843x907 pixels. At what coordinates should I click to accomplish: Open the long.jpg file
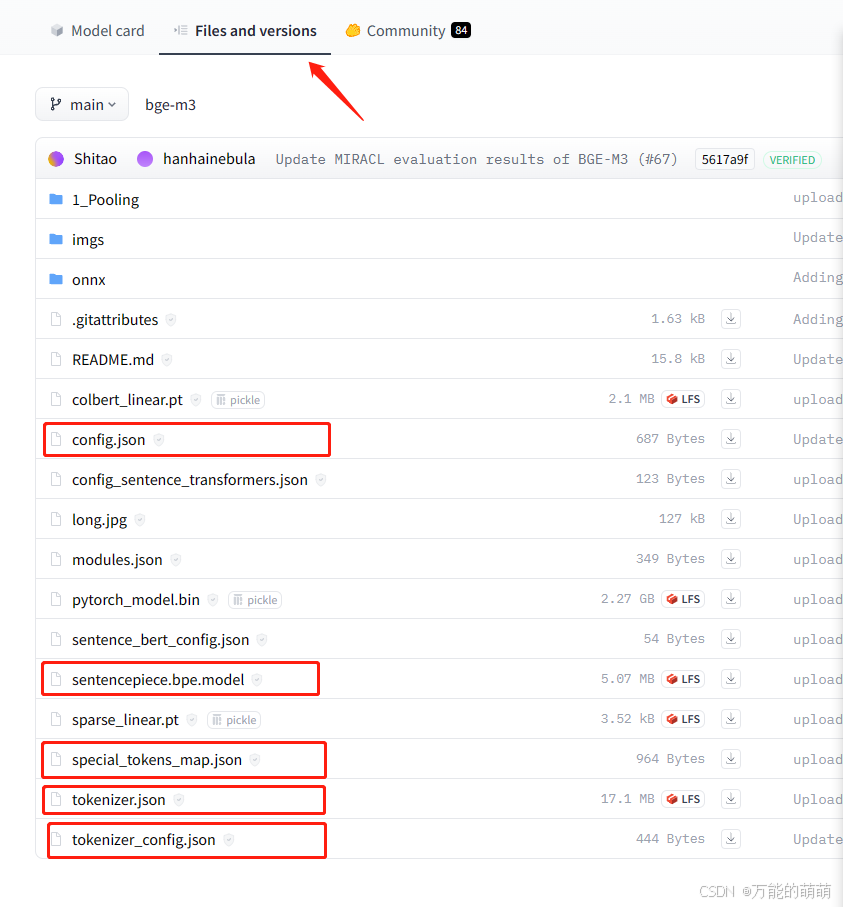point(100,520)
